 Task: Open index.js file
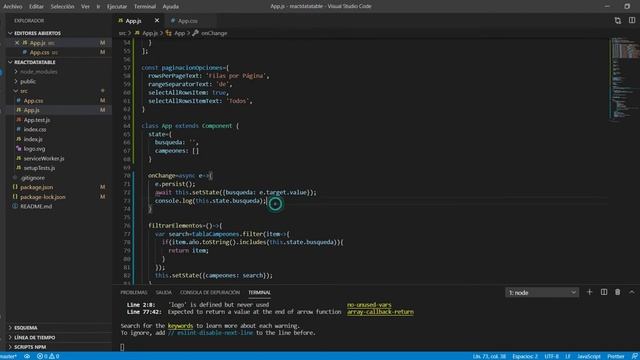click(33, 139)
